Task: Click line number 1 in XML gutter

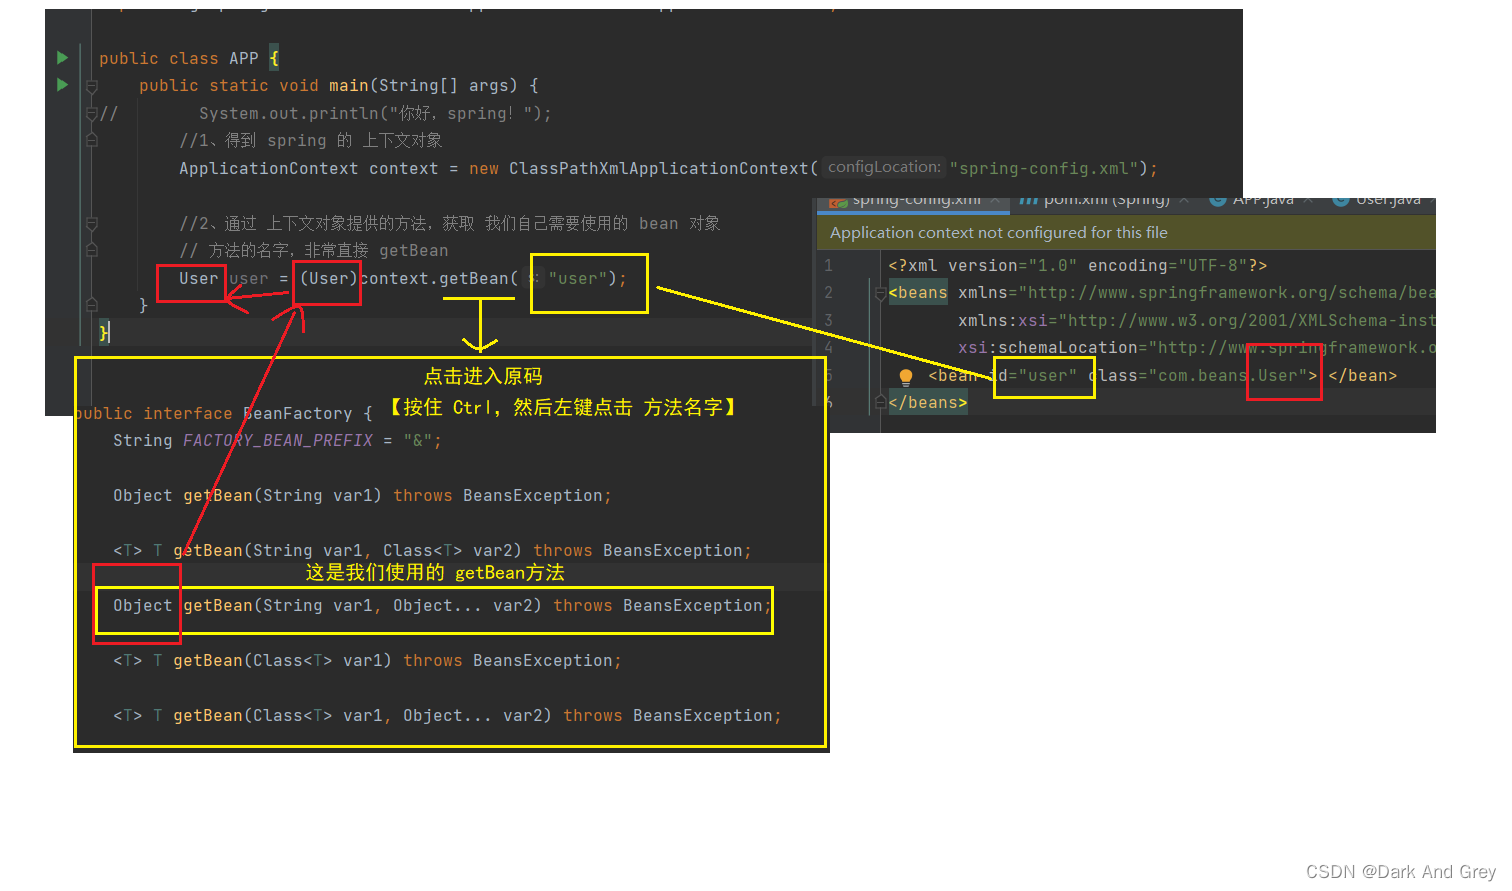Action: pyautogui.click(x=828, y=265)
